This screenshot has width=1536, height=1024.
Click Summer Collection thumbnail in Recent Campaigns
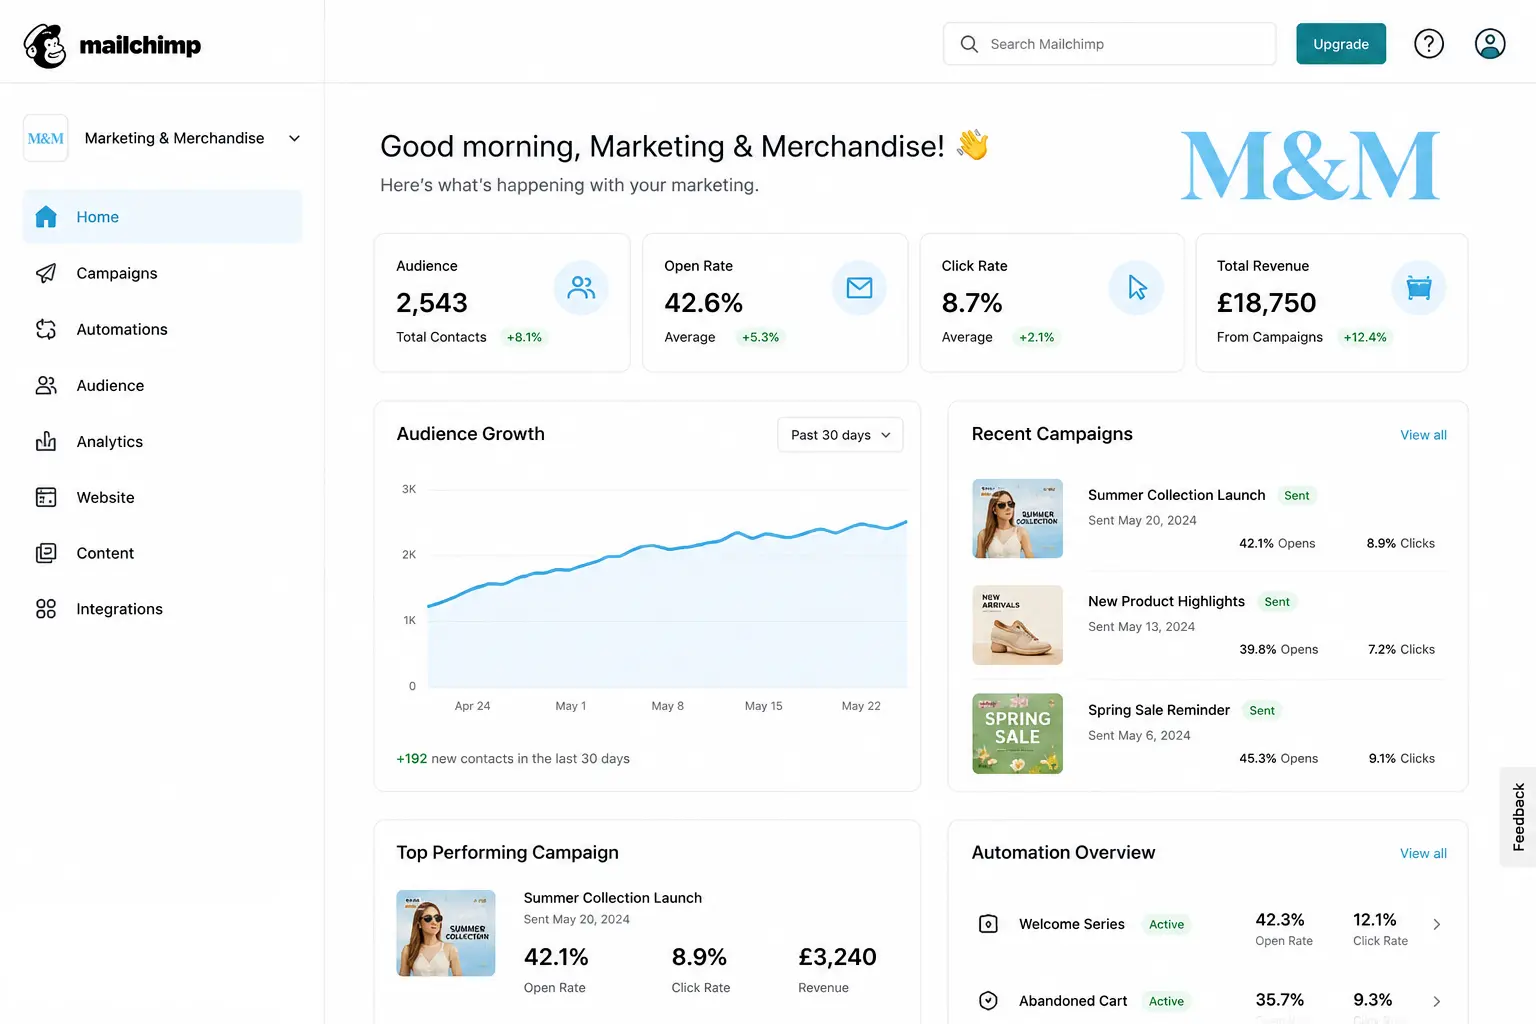pyautogui.click(x=1017, y=518)
